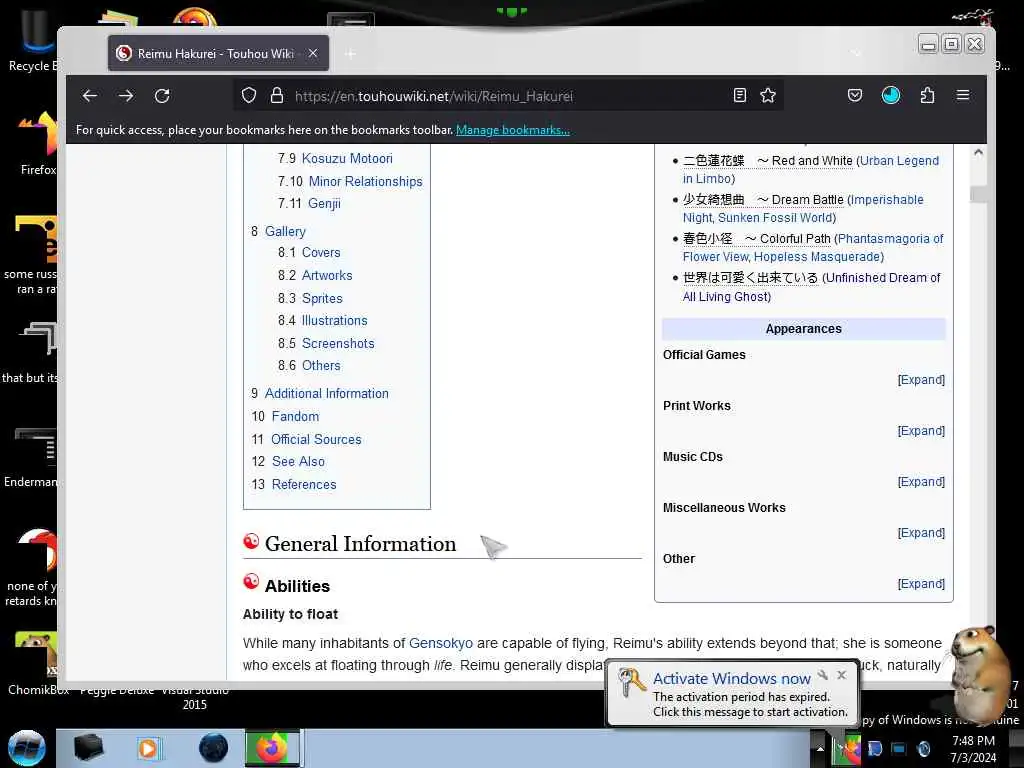Open the Windows Start orb

[x=27, y=748]
